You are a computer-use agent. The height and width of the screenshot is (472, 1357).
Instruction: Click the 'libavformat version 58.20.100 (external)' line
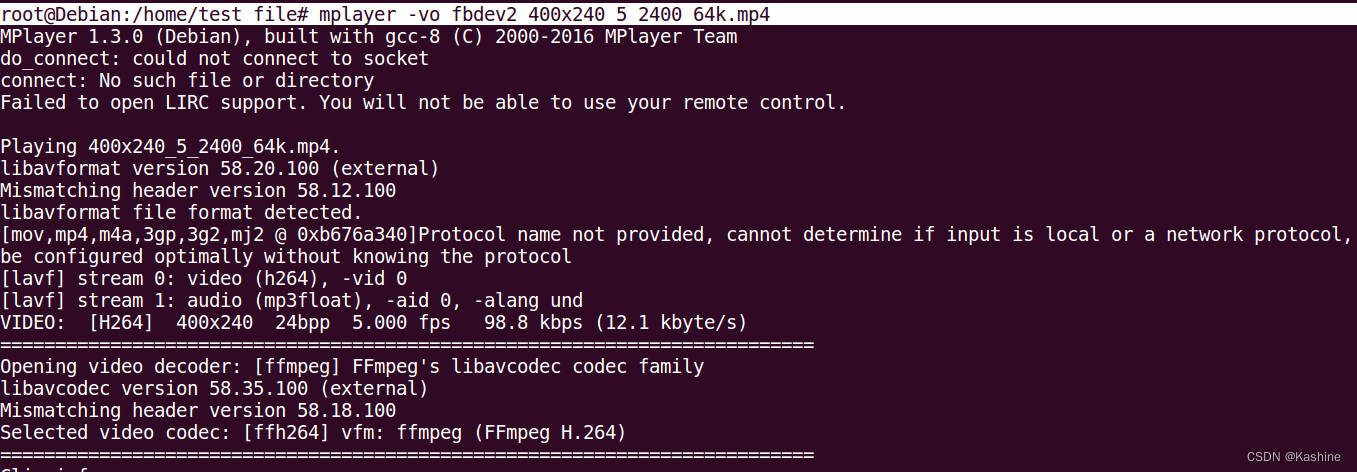point(219,168)
